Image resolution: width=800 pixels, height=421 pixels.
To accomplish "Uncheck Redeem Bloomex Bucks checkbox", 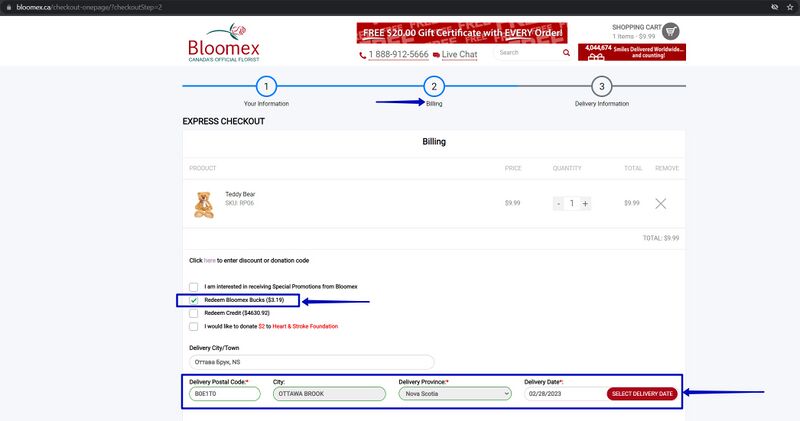I will (x=193, y=300).
